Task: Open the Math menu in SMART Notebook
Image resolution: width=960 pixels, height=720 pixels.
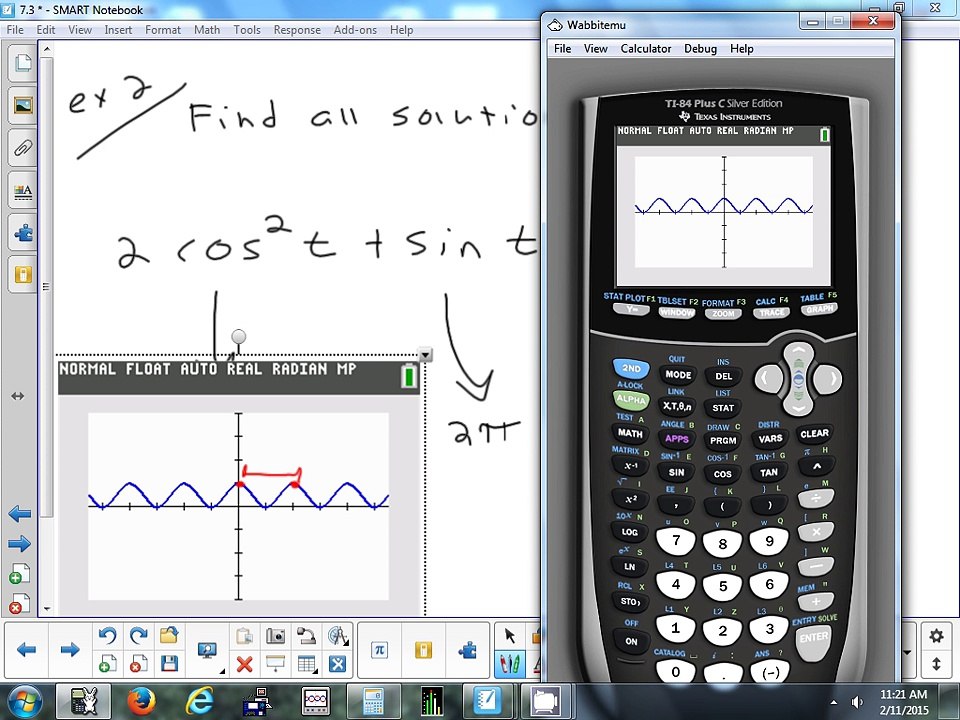Action: click(x=207, y=29)
